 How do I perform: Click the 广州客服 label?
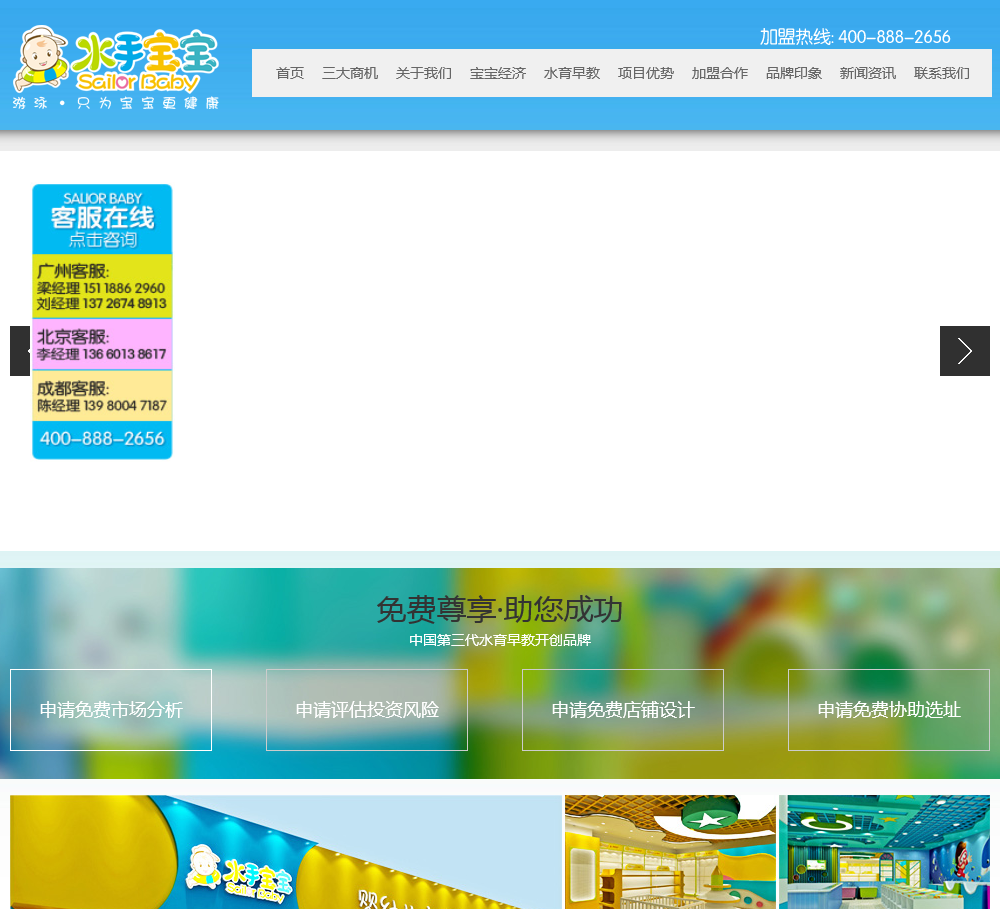pyautogui.click(x=72, y=271)
